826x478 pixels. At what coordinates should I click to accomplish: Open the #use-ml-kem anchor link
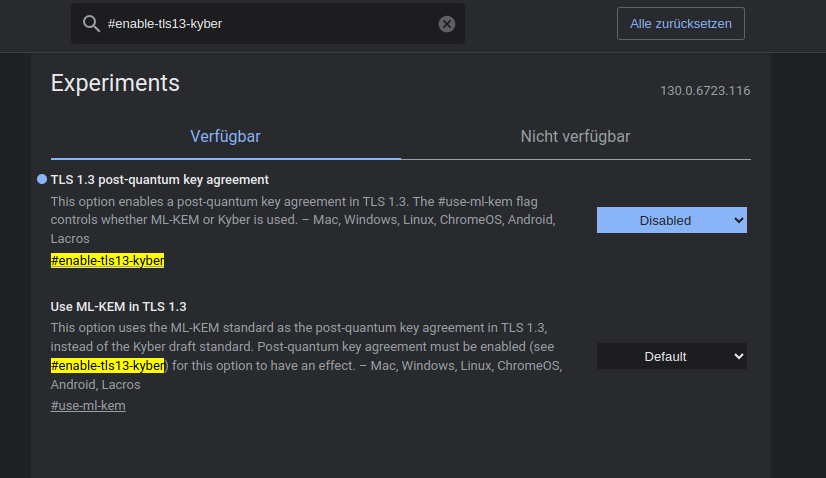pyautogui.click(x=88, y=406)
